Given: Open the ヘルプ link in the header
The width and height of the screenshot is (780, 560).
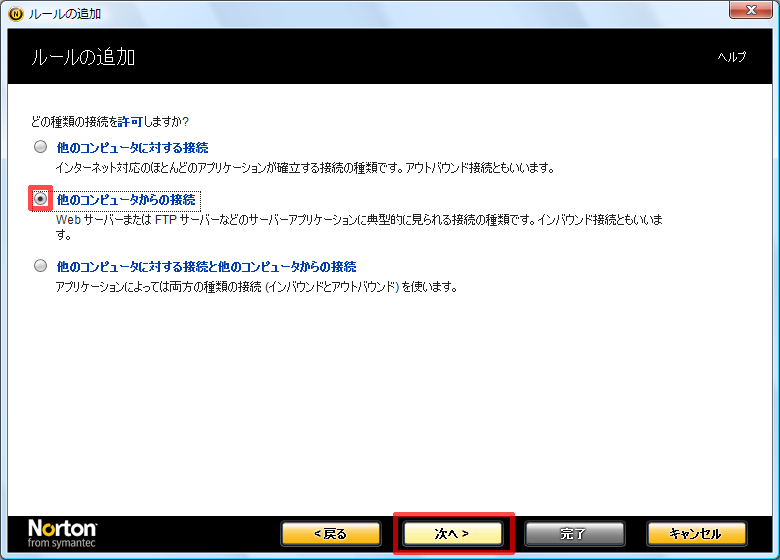Looking at the screenshot, I should 731,57.
